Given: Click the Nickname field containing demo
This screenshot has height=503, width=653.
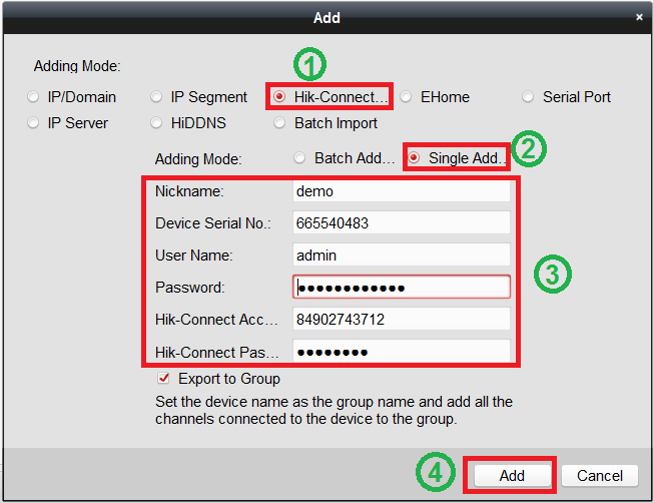Looking at the screenshot, I should tap(401, 191).
